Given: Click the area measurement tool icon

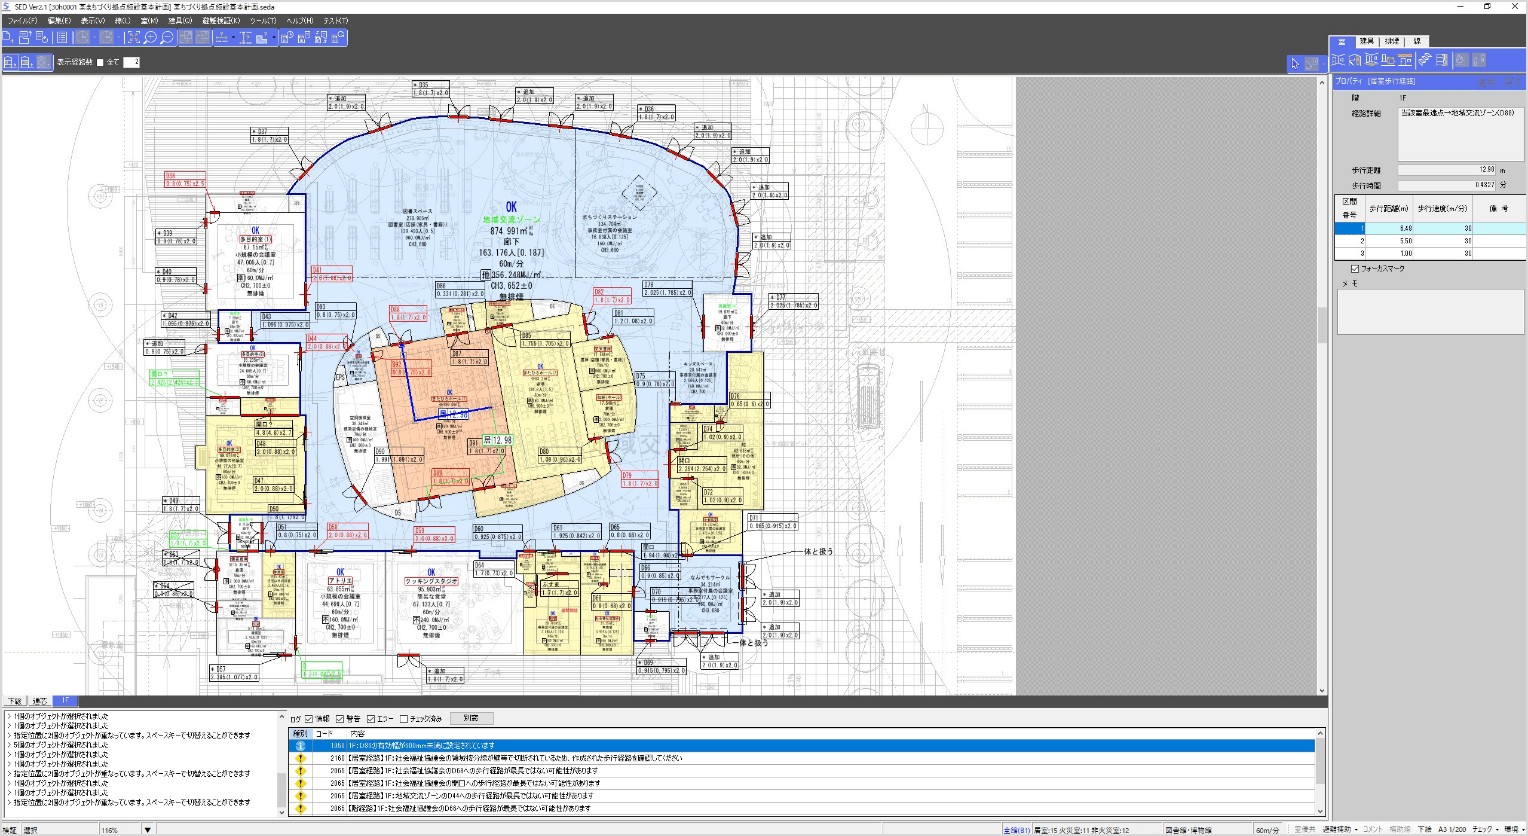Looking at the screenshot, I should [261, 37].
